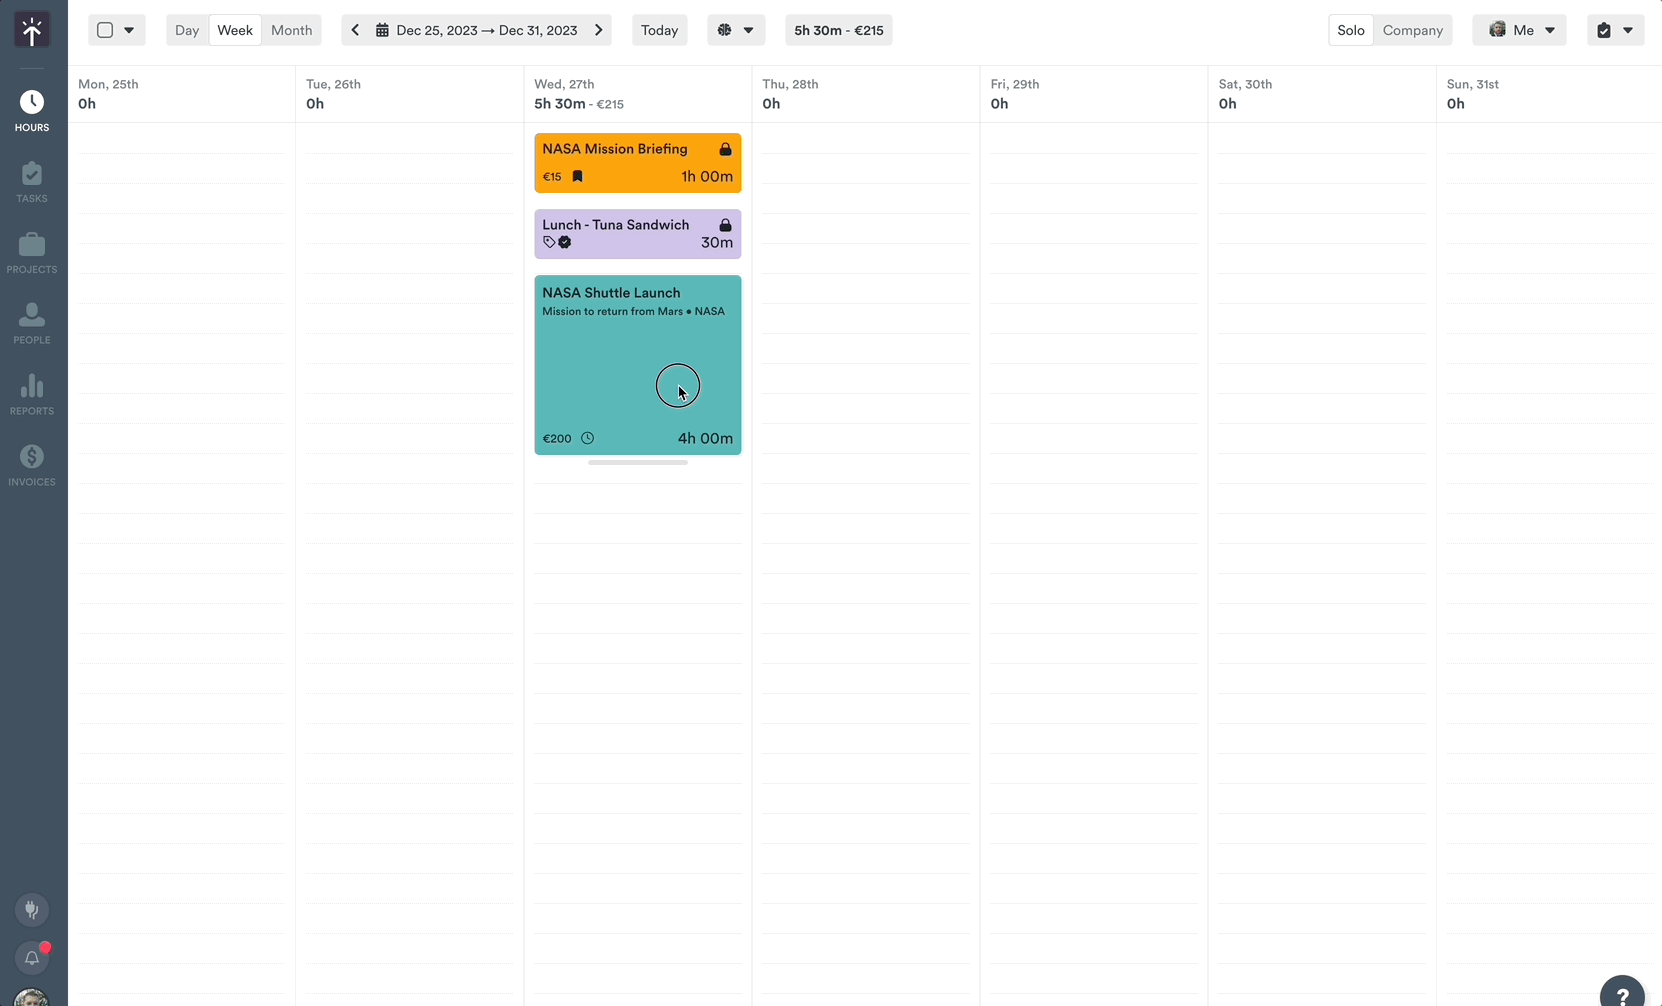Click the lock icon on NASA Mission Briefing

click(725, 150)
